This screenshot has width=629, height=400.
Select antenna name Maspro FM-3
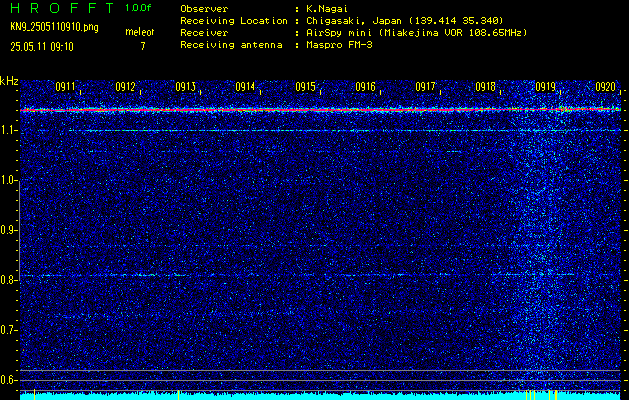(x=339, y=45)
